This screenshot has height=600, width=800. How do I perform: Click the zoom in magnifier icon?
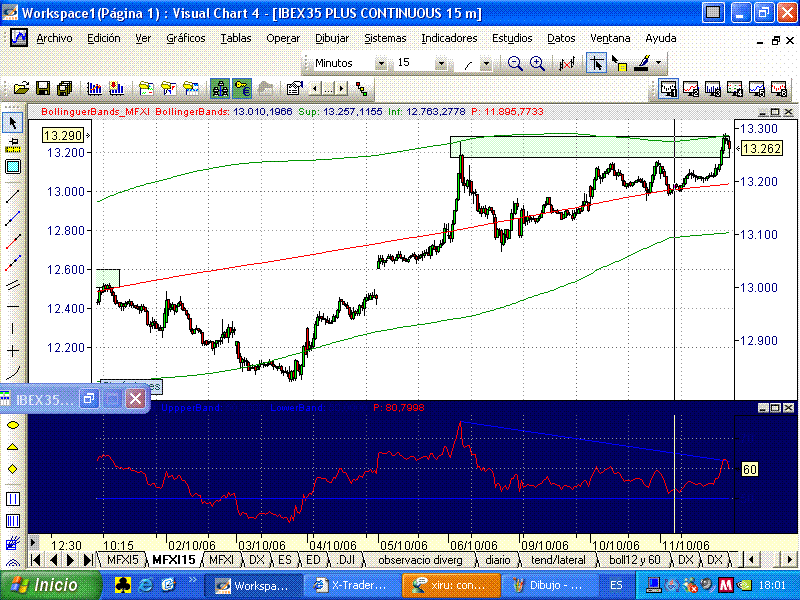click(537, 63)
